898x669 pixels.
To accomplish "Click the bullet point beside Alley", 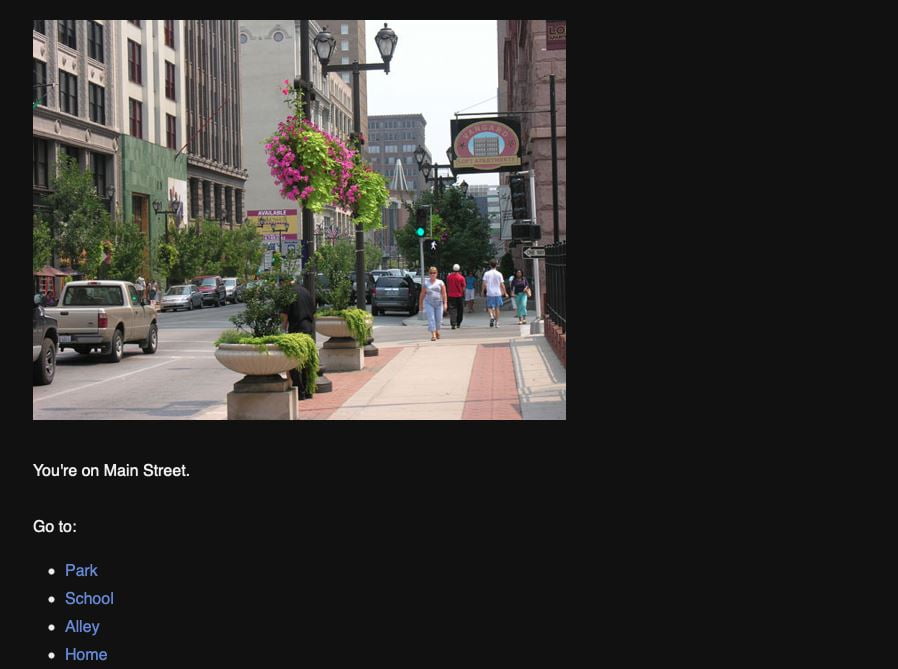I will pyautogui.click(x=51, y=627).
